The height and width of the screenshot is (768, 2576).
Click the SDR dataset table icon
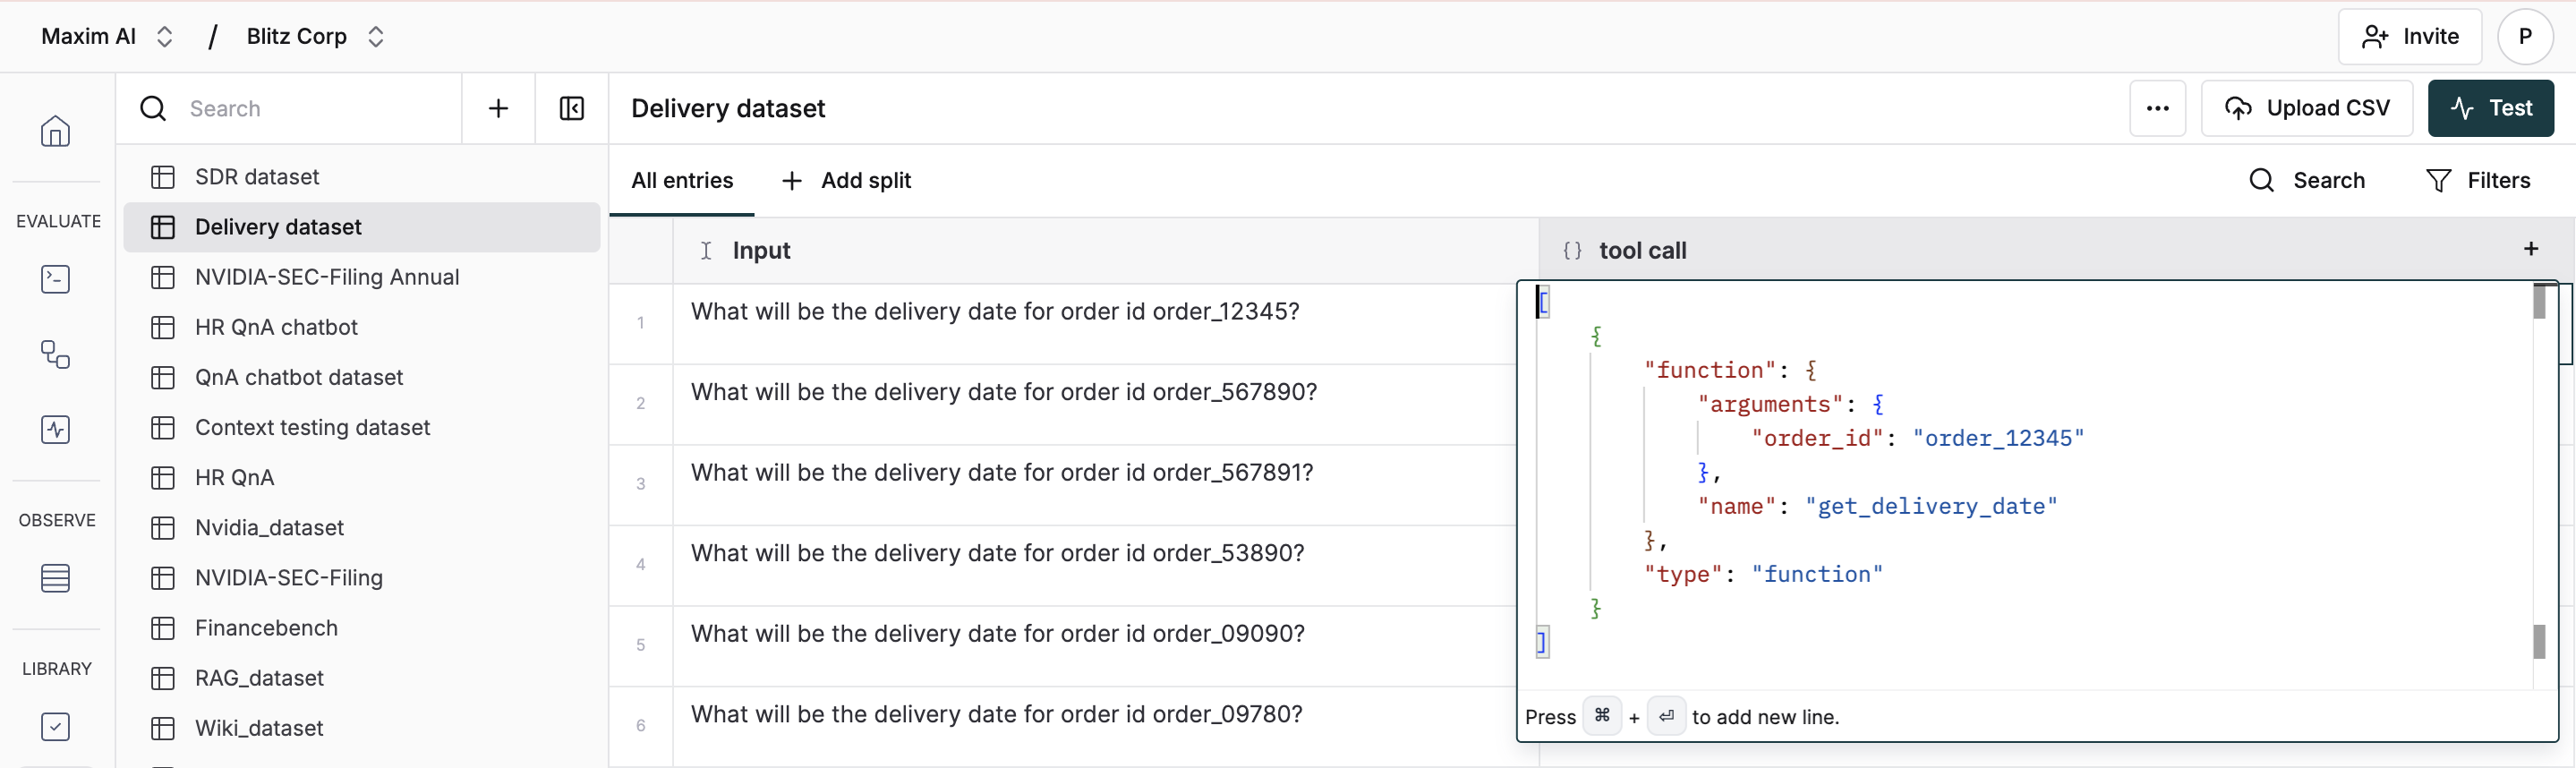(x=163, y=177)
